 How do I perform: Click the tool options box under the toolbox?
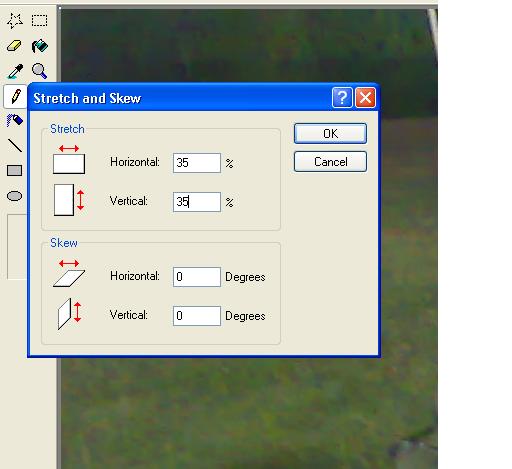coord(17,247)
